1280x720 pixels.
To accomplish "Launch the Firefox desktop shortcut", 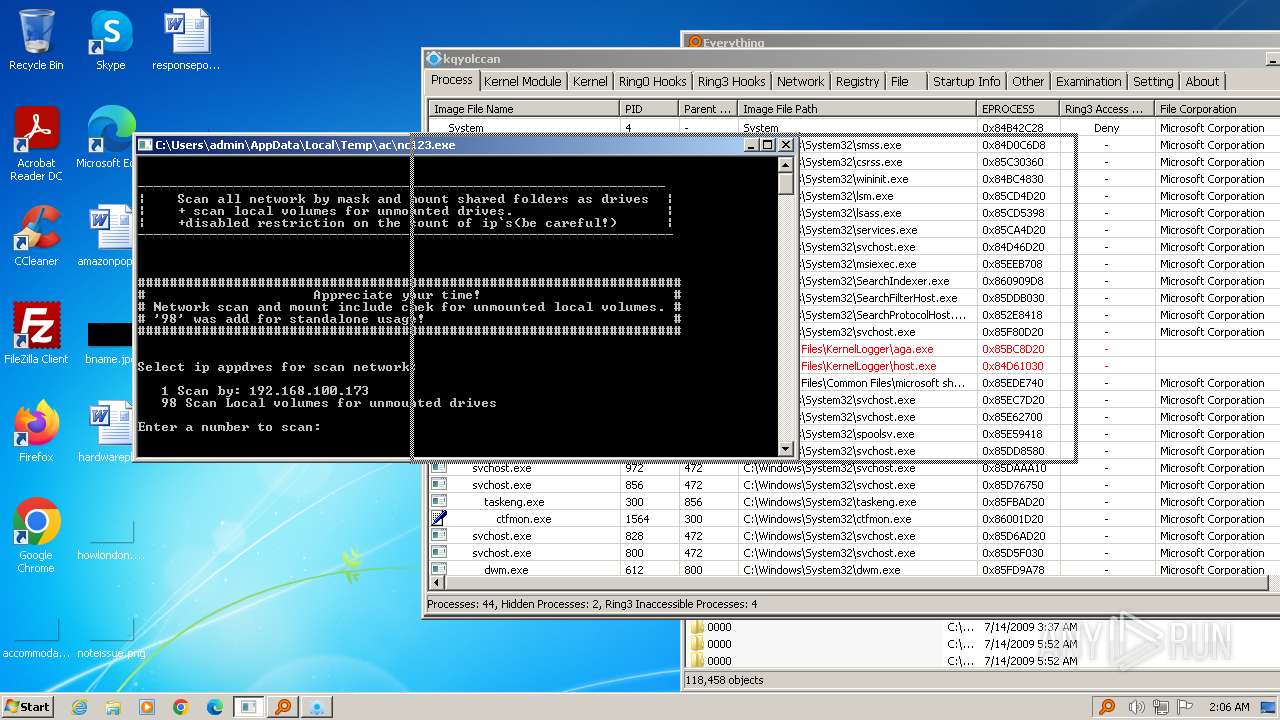I will coord(36,432).
